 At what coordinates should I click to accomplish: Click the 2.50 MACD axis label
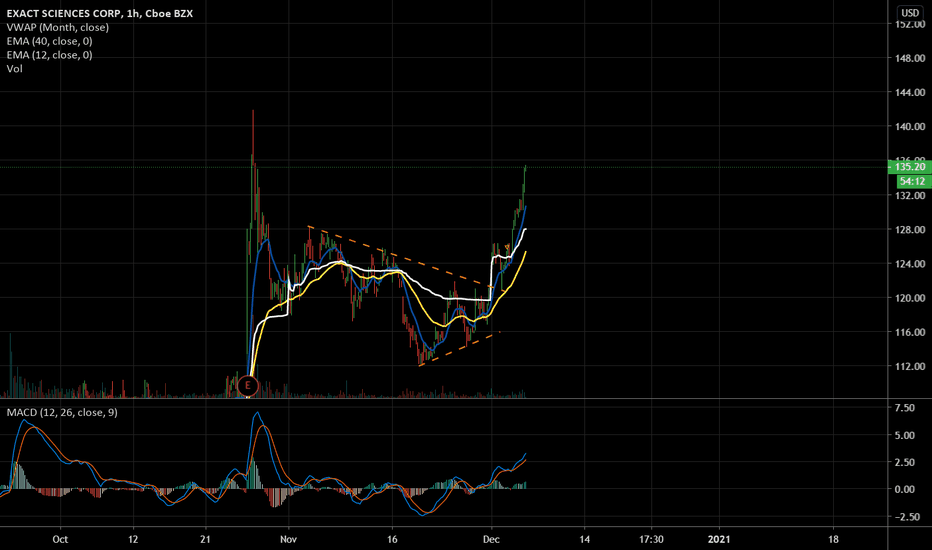[x=905, y=463]
